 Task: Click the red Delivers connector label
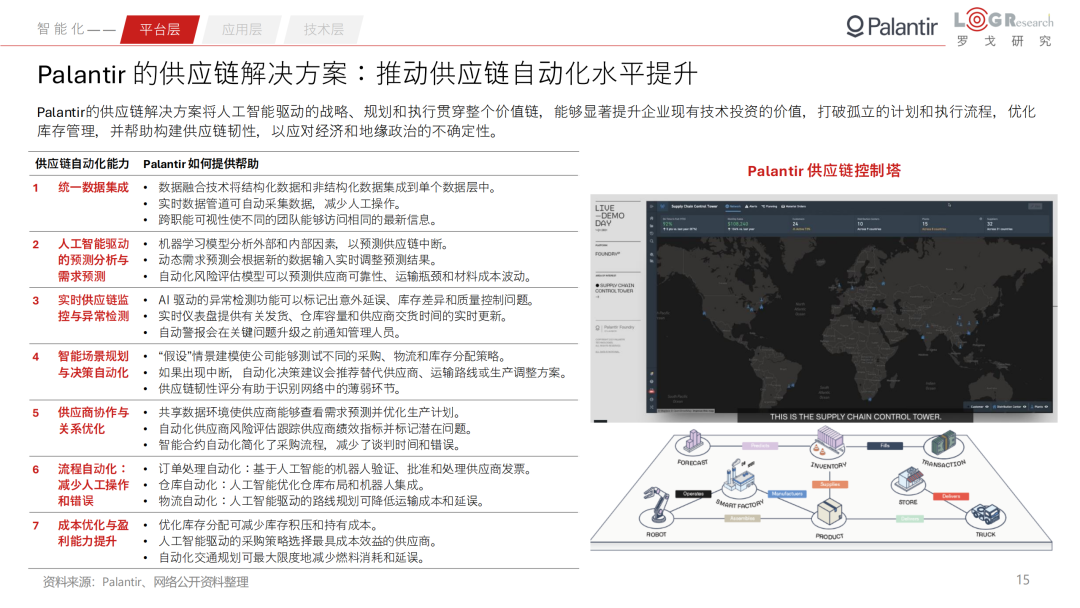(x=951, y=496)
